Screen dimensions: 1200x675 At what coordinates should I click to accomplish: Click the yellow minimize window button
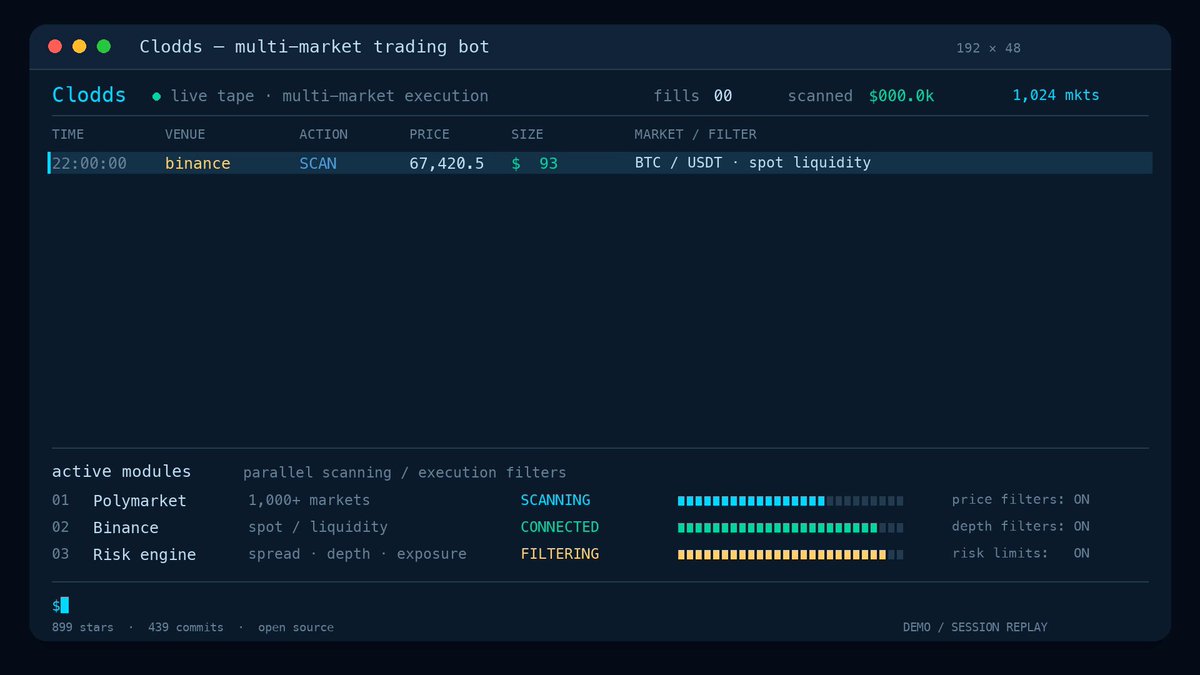79,46
